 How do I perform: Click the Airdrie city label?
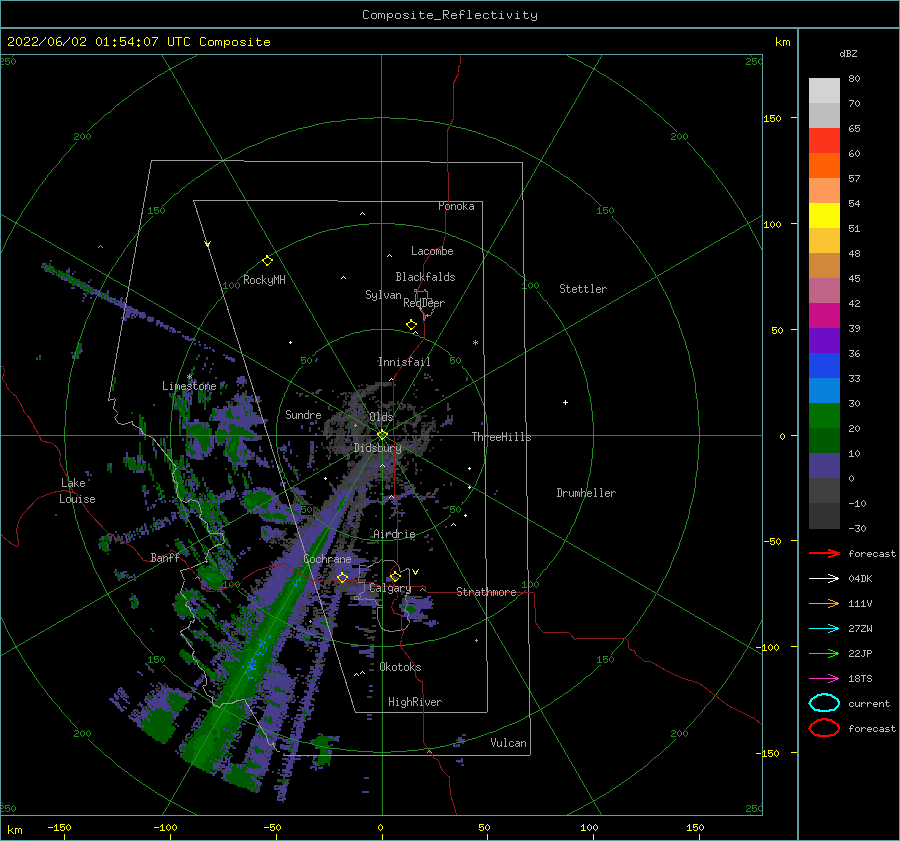(394, 534)
